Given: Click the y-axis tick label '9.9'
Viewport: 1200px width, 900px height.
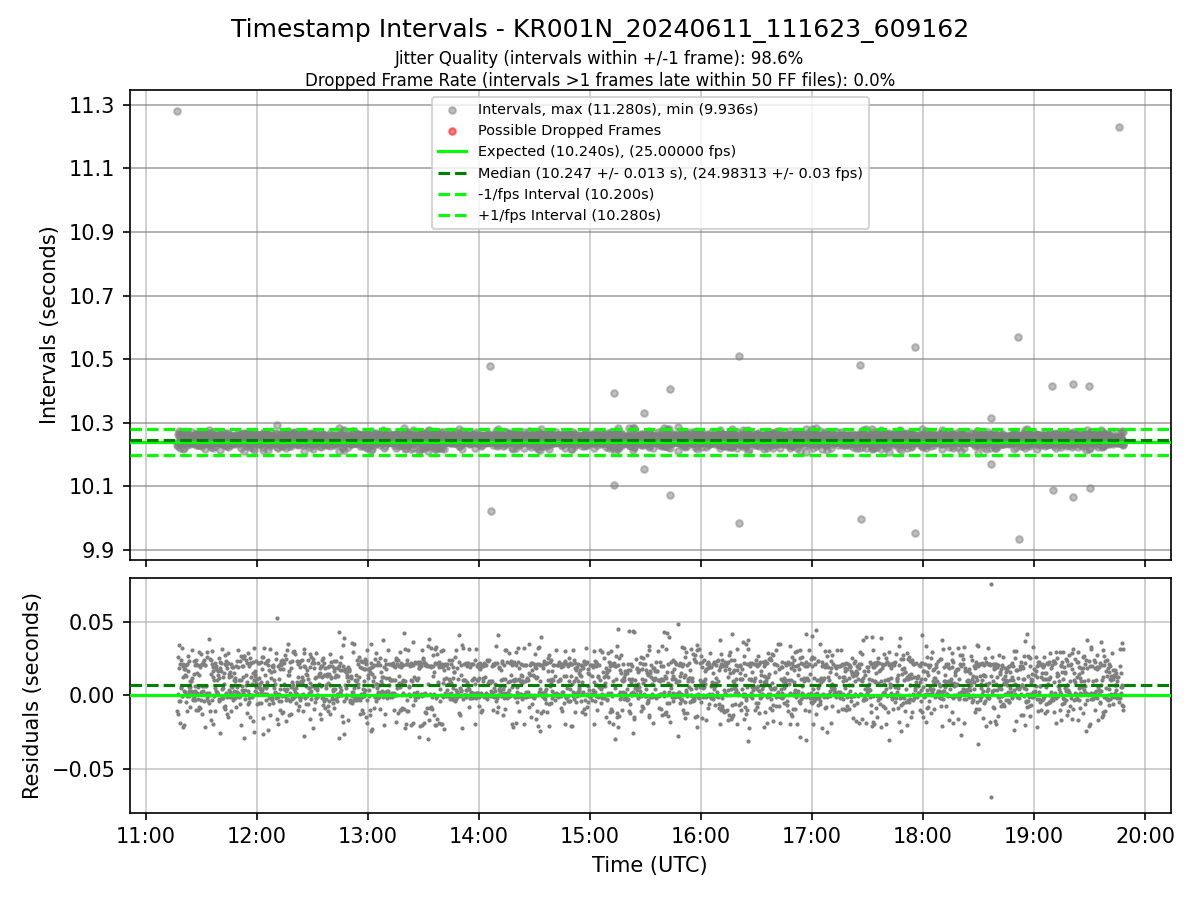Looking at the screenshot, I should pos(101,550).
